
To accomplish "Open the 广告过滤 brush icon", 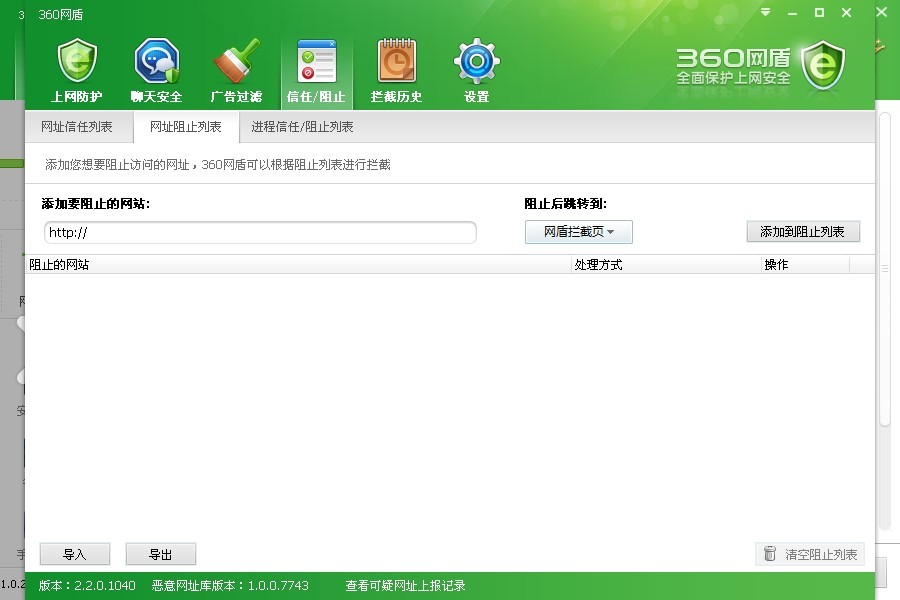I will click(x=236, y=61).
